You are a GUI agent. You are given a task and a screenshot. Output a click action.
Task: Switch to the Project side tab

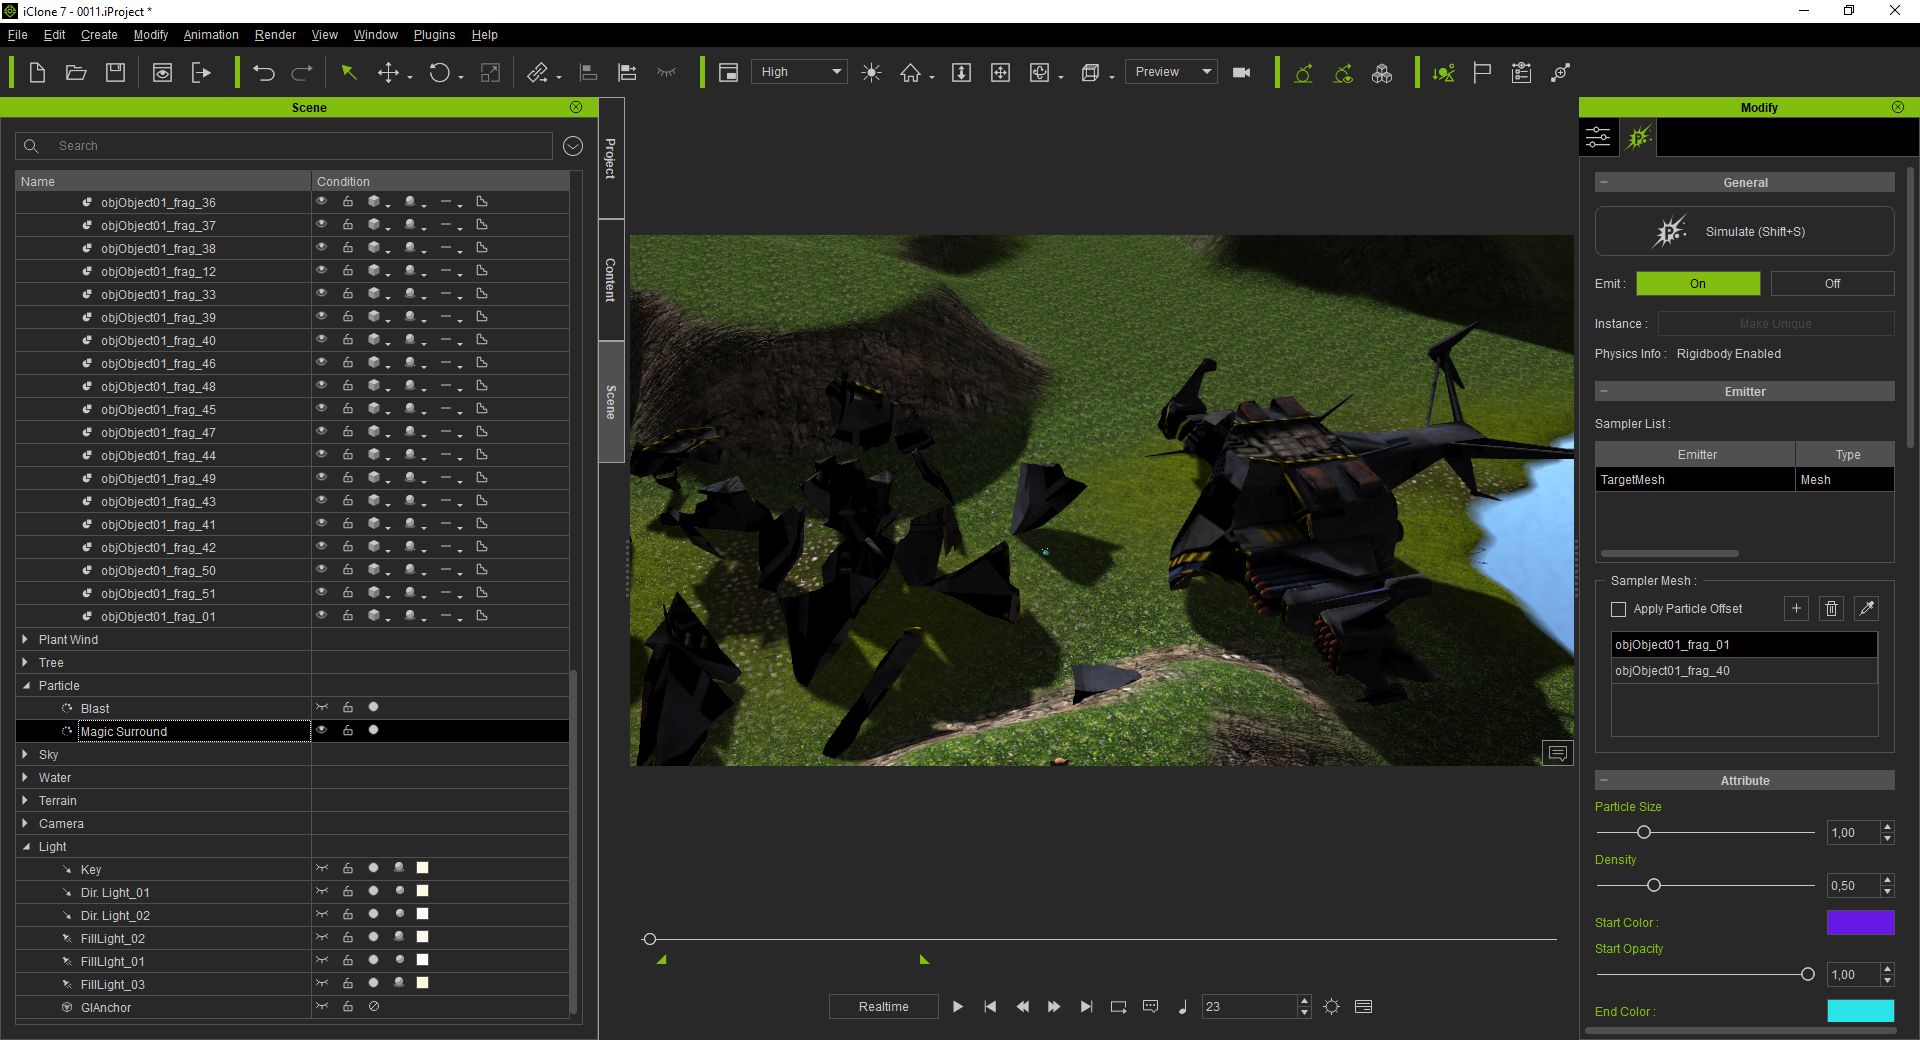coord(611,158)
